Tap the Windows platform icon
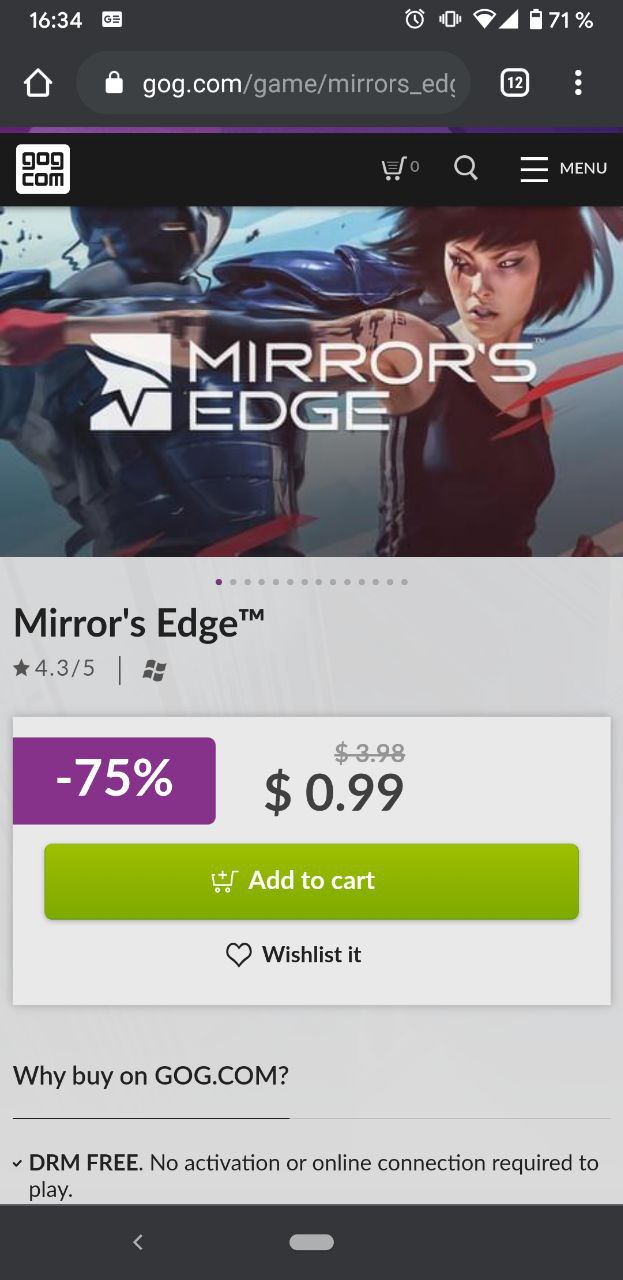The height and width of the screenshot is (1280, 623). 153,671
